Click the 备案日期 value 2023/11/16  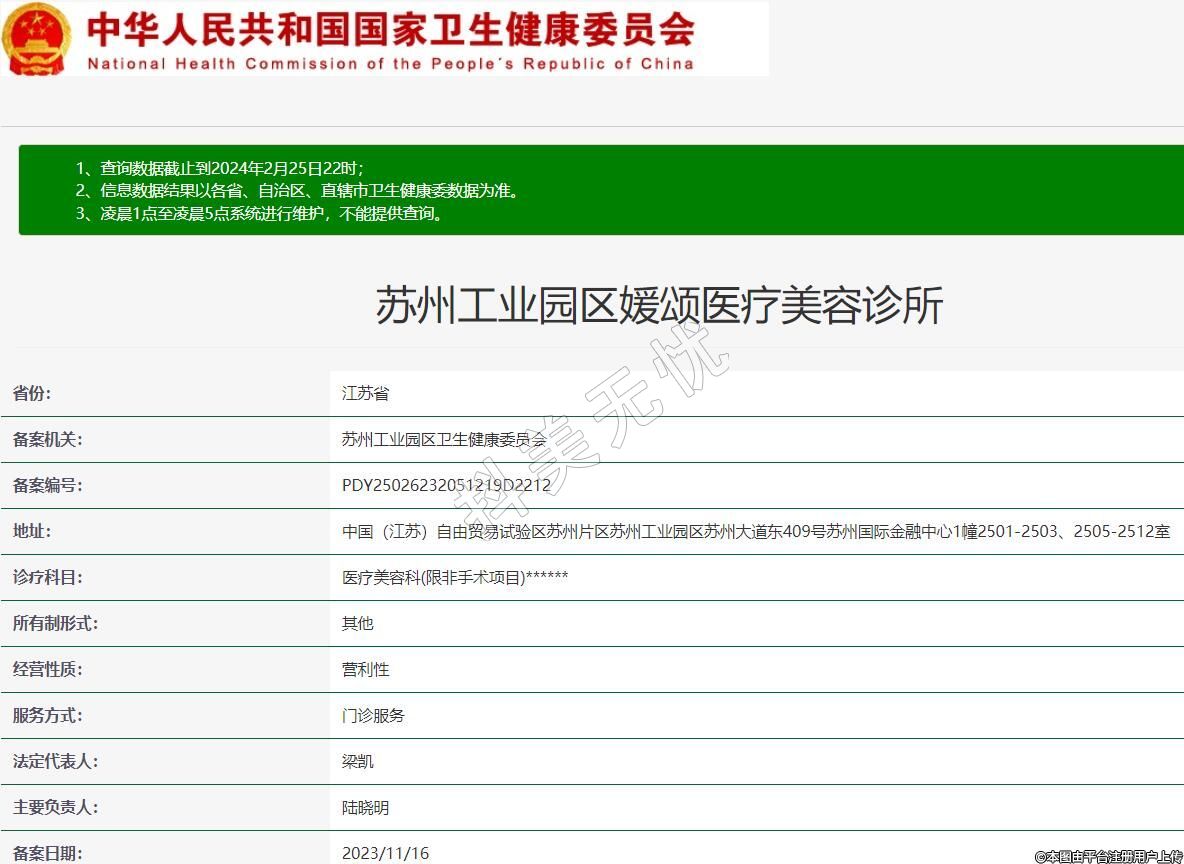[x=385, y=853]
